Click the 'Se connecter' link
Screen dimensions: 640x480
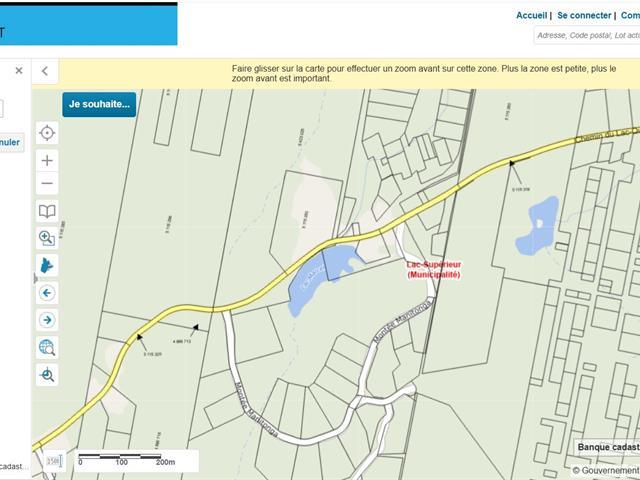click(584, 16)
